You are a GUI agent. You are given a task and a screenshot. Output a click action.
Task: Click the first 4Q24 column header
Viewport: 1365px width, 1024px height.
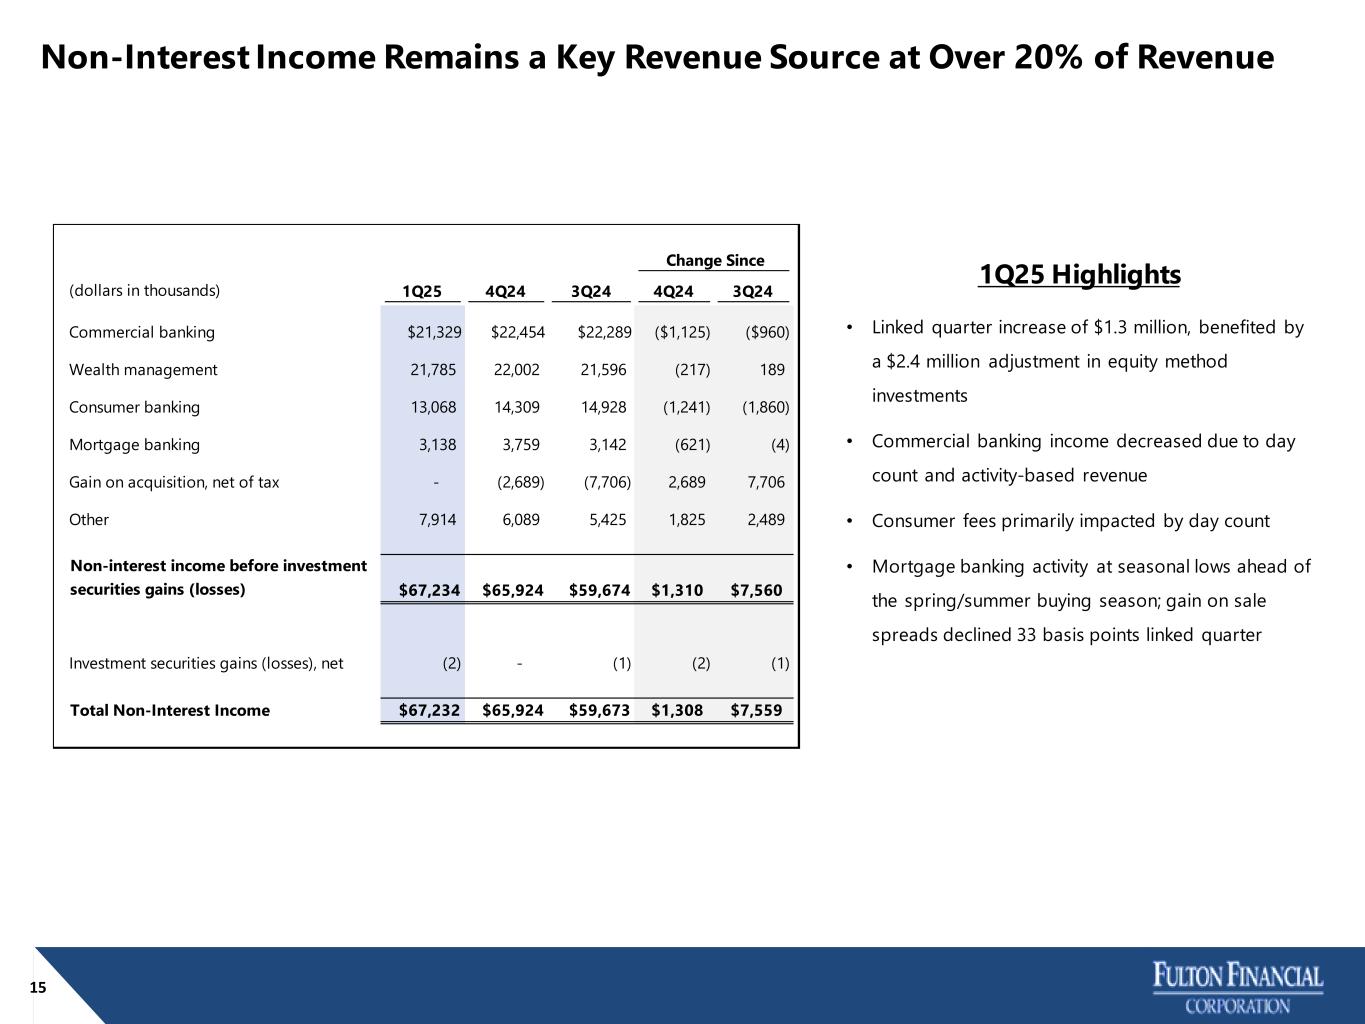tap(504, 291)
